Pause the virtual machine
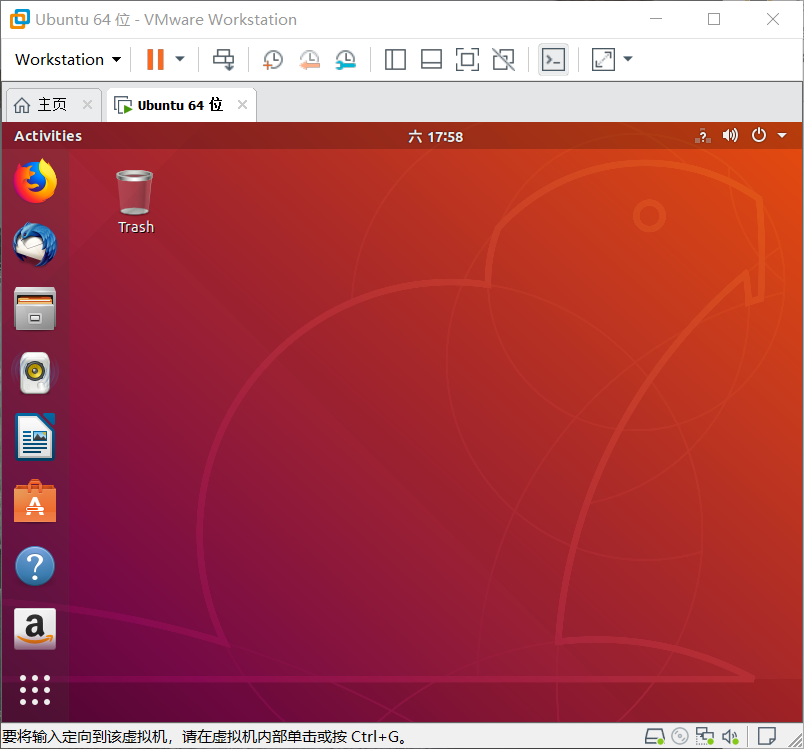The height and width of the screenshot is (749, 804). 155,59
